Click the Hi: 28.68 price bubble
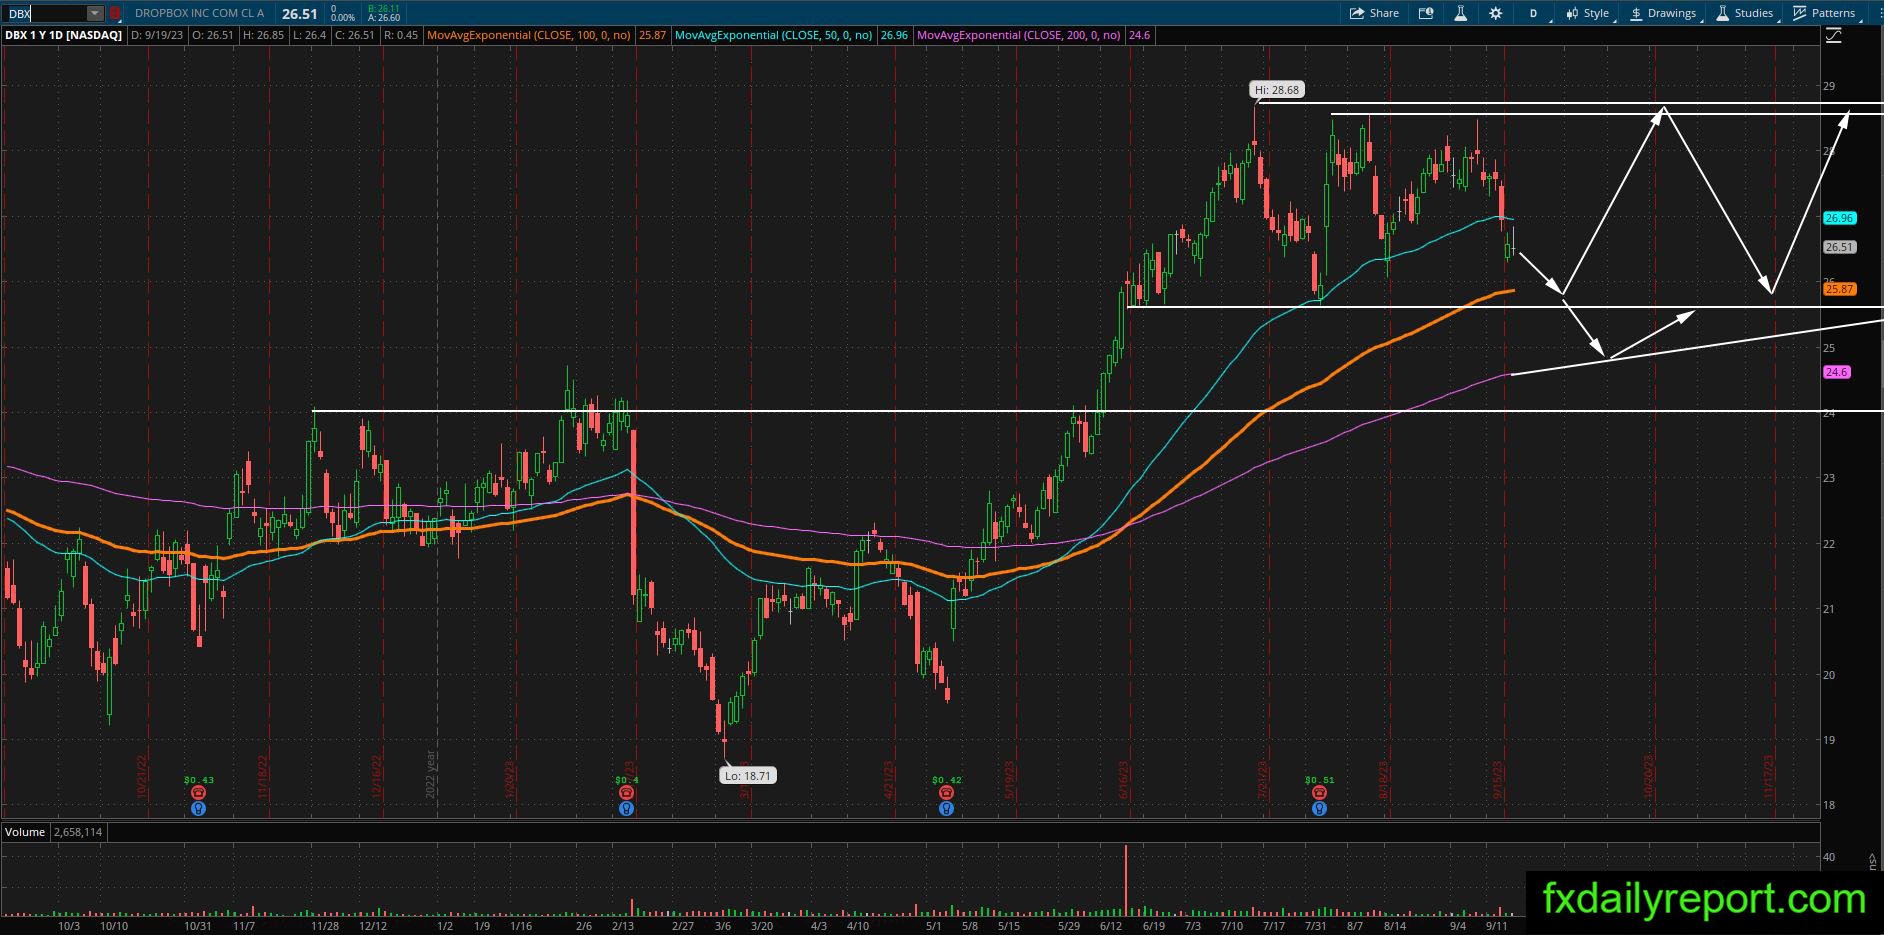Viewport: 1884px width, 935px height. [x=1277, y=90]
